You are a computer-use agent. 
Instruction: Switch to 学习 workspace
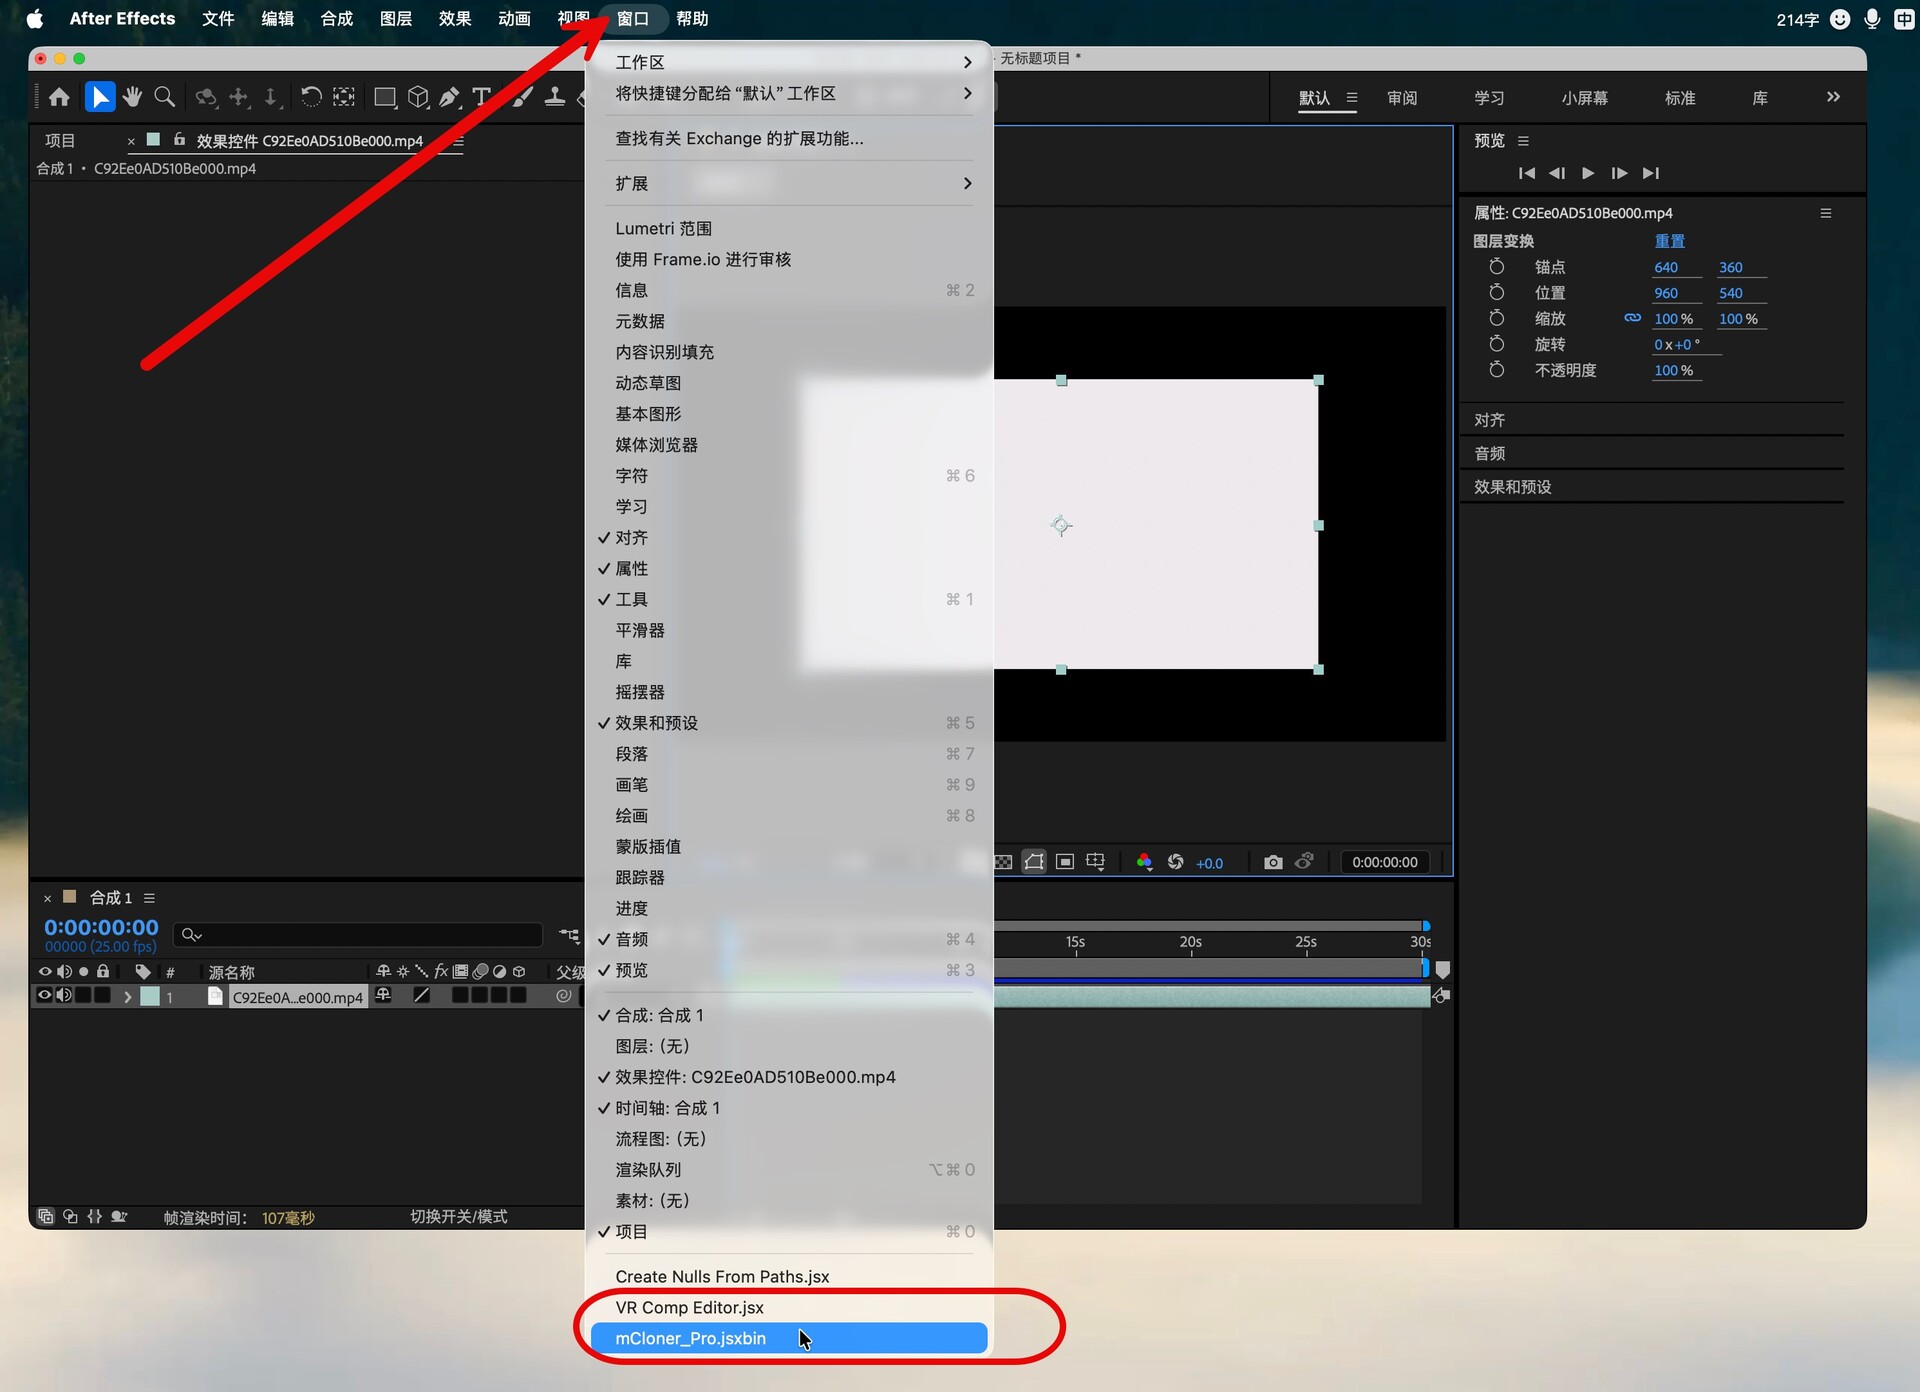click(1489, 98)
